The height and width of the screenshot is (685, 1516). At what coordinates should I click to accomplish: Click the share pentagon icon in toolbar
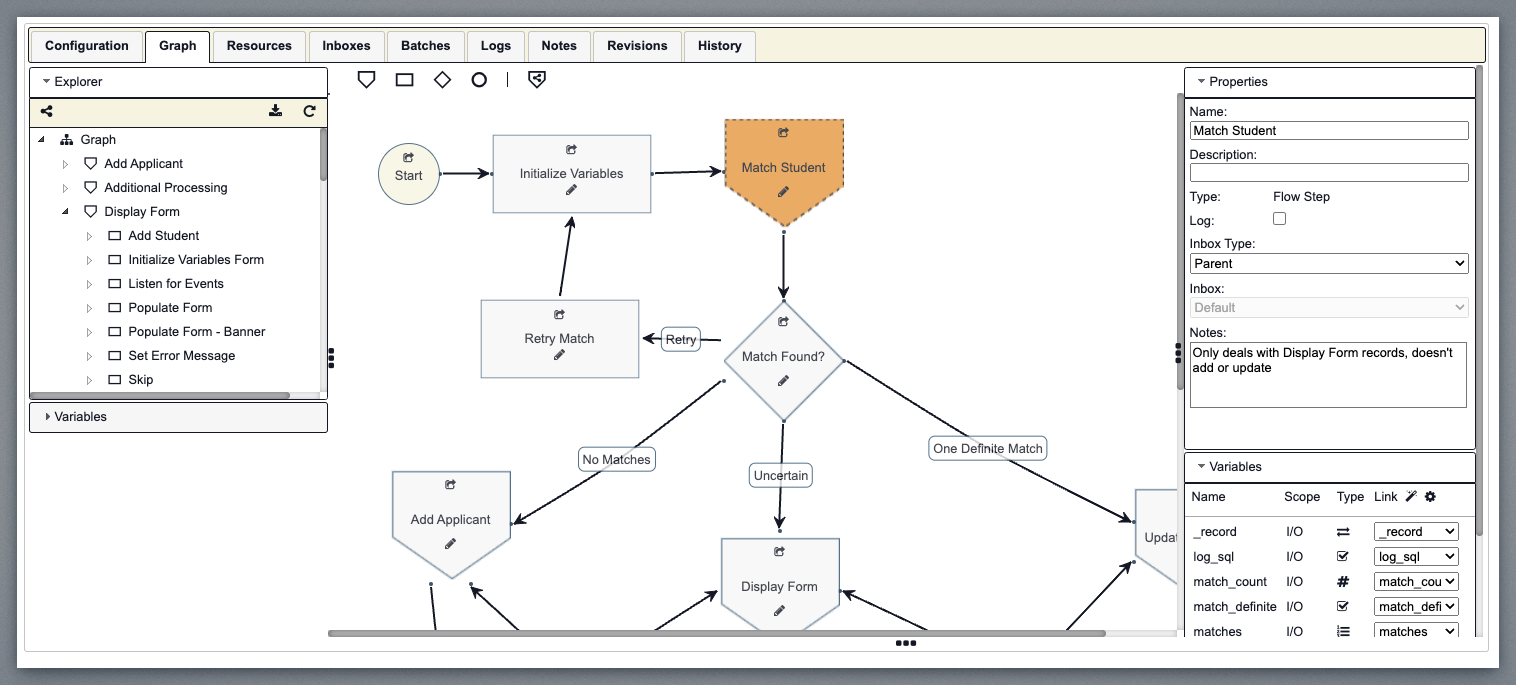537,79
